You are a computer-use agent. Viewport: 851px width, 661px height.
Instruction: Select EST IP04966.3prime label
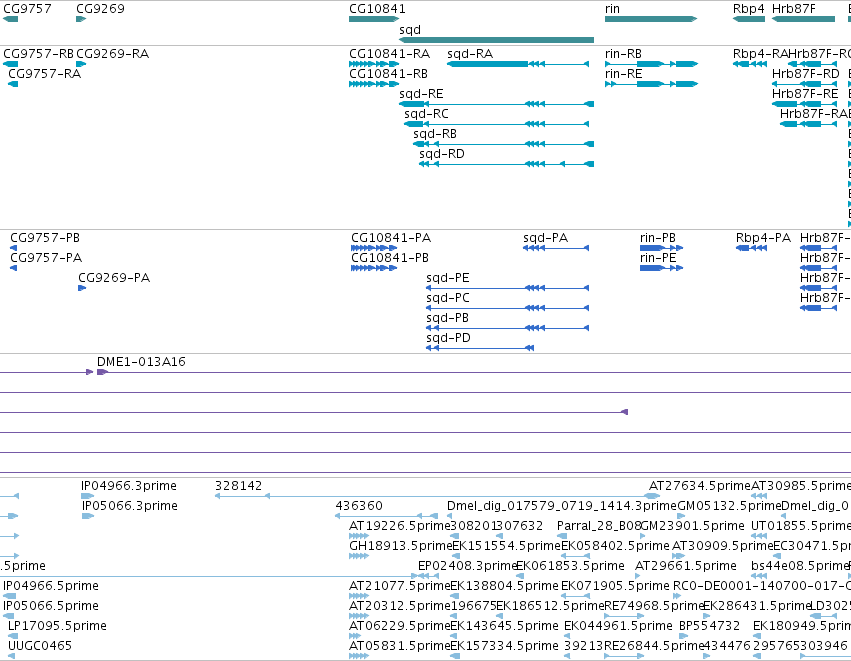pos(129,486)
